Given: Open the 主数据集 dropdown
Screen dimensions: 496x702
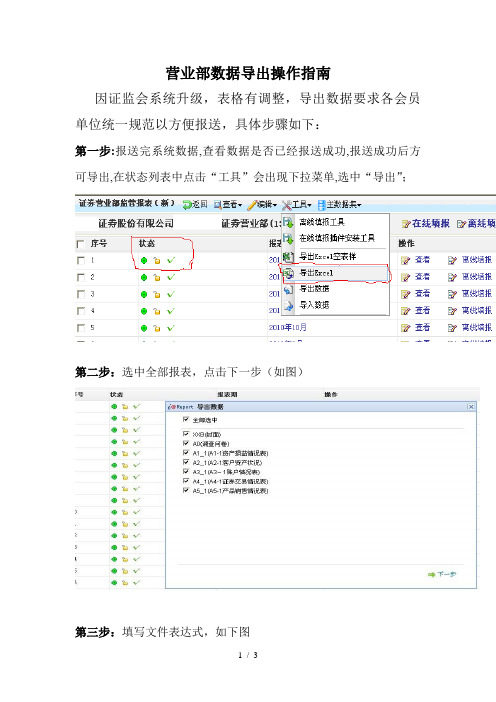Looking at the screenshot, I should tap(339, 205).
